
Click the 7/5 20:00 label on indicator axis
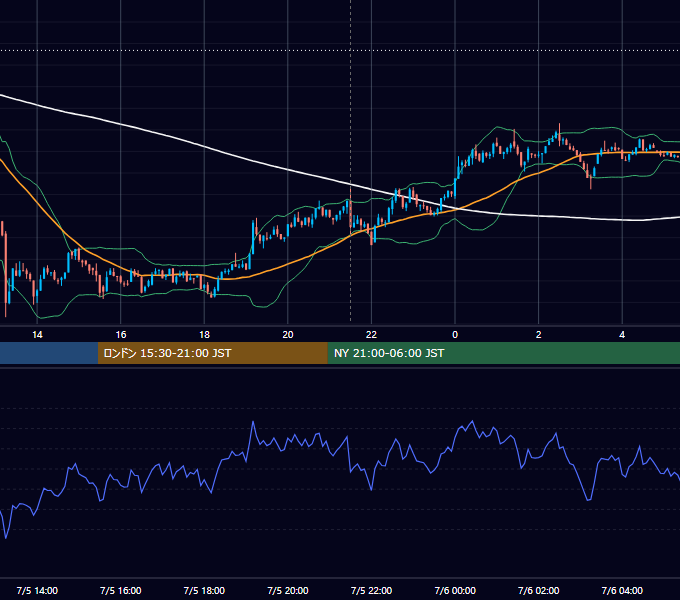288,590
